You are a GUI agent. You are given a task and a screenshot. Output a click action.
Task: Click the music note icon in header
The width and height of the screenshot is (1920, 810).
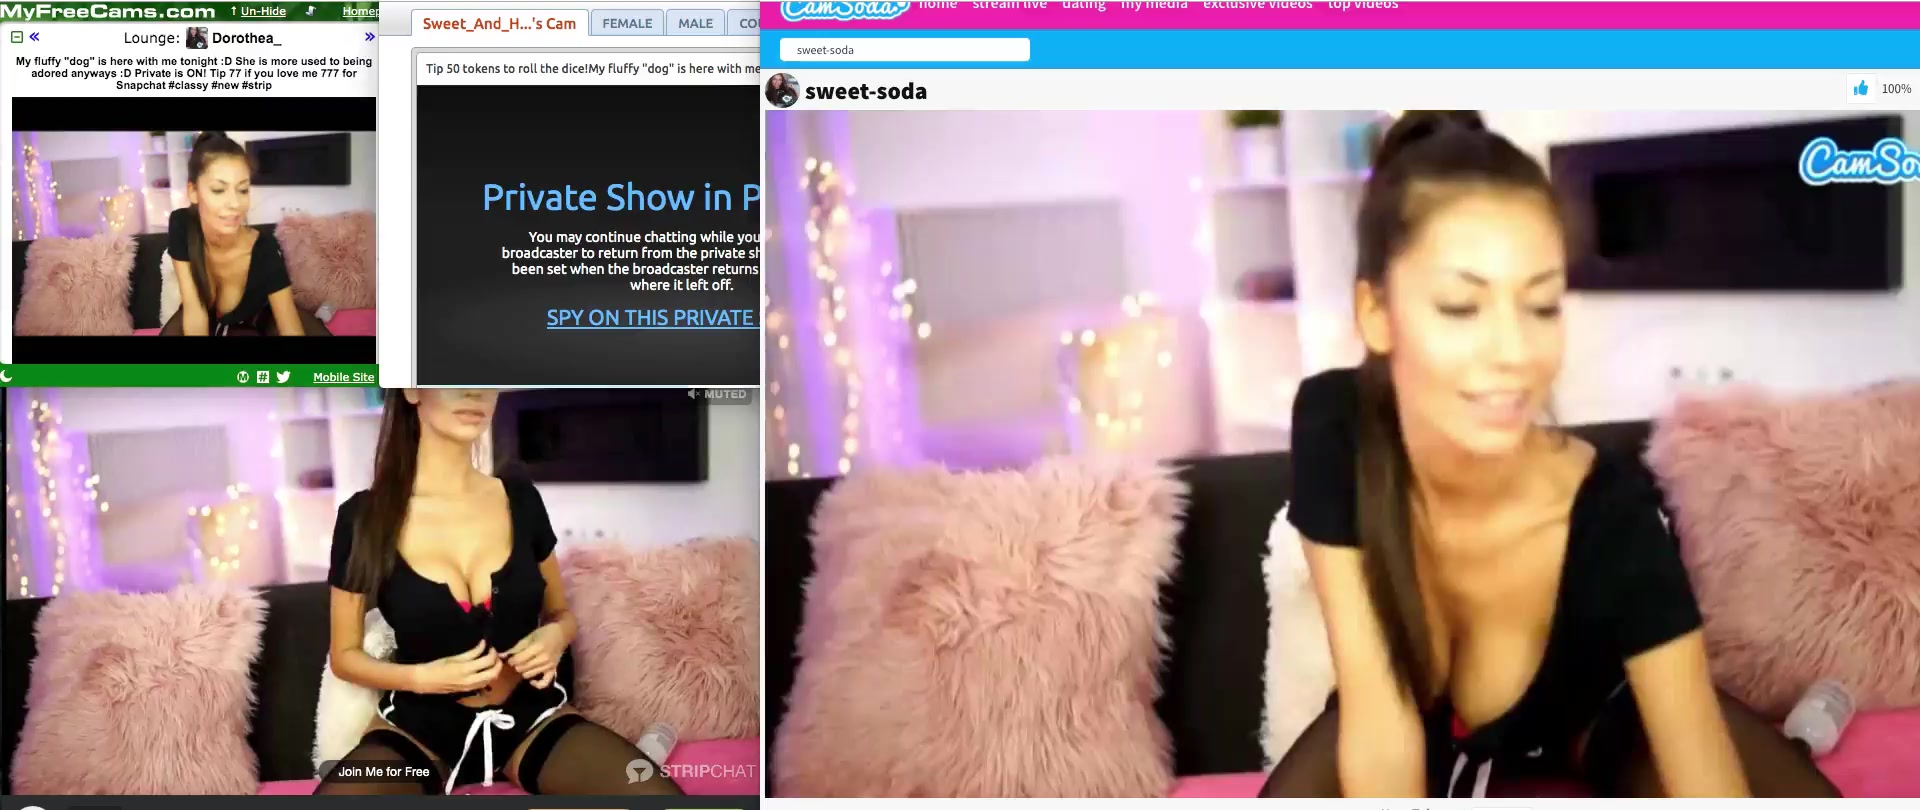[310, 11]
